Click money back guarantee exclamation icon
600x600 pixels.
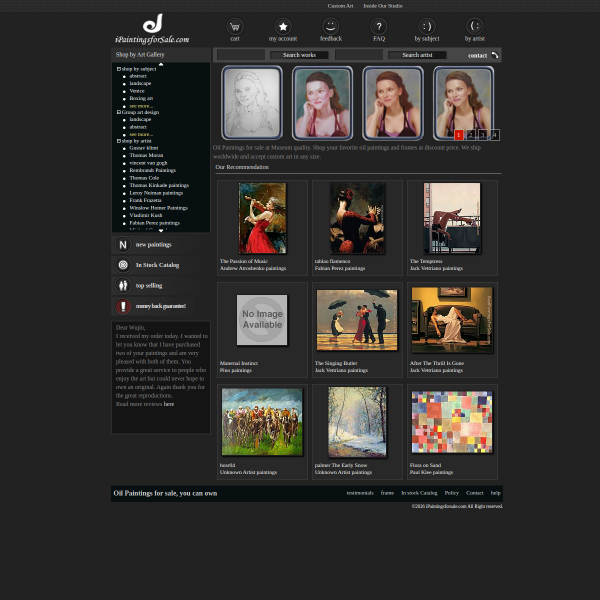coord(123,306)
